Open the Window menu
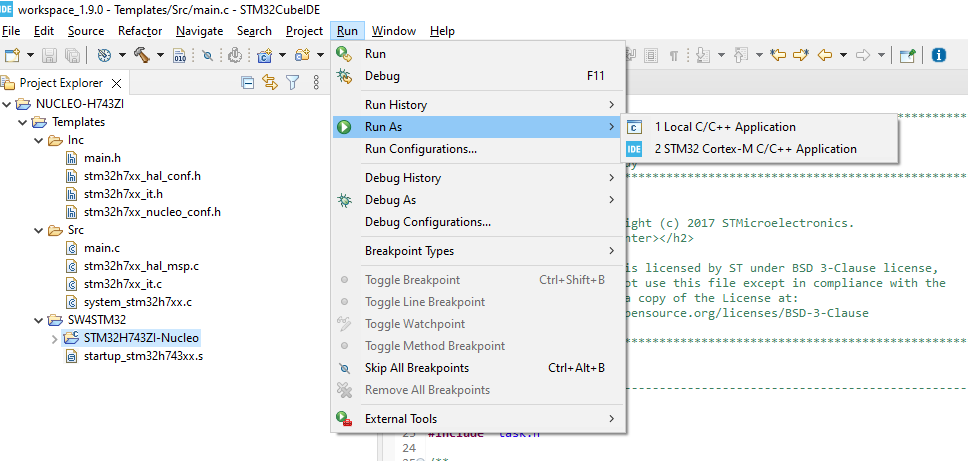Screen dimensions: 968x461 pos(394,31)
